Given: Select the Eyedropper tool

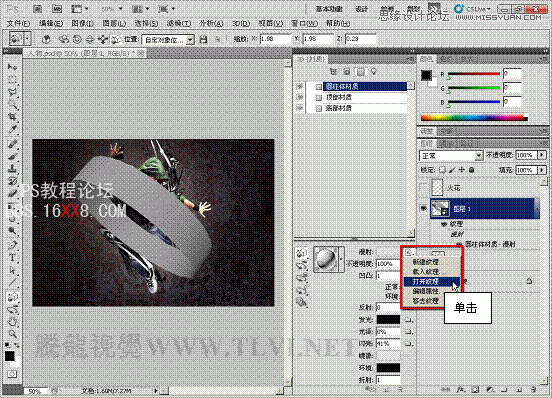Looking at the screenshot, I should 12,129.
